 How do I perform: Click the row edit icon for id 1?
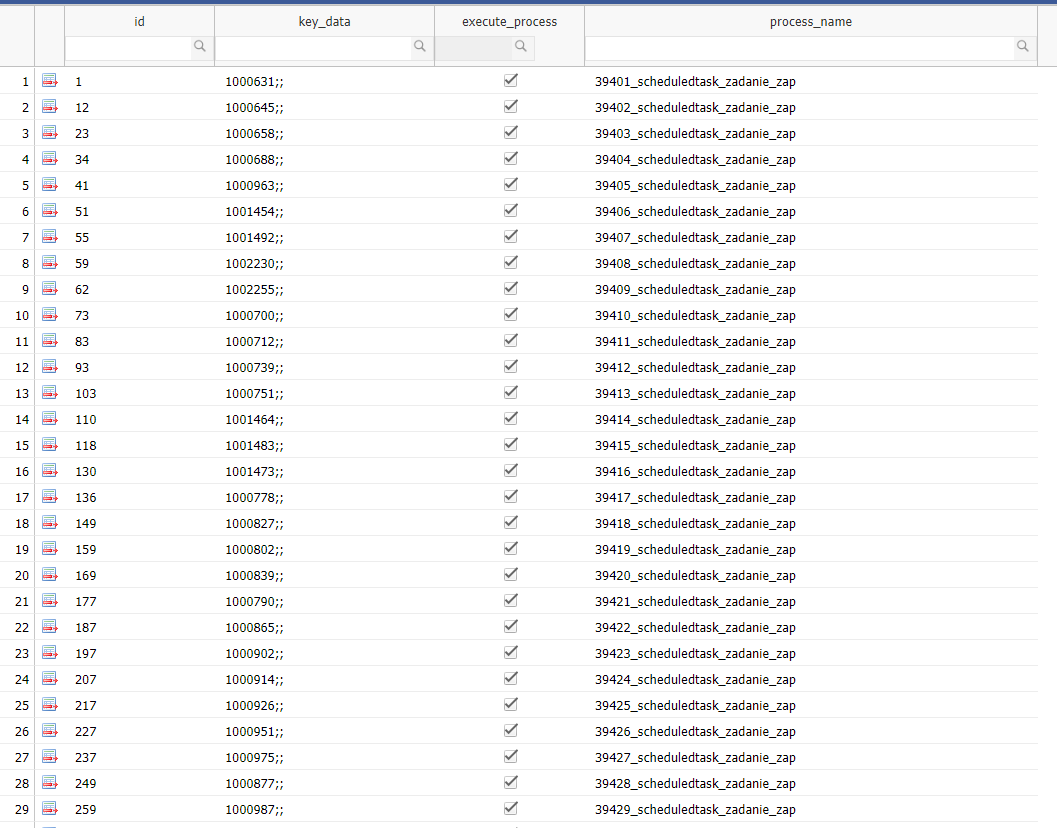pyautogui.click(x=49, y=81)
